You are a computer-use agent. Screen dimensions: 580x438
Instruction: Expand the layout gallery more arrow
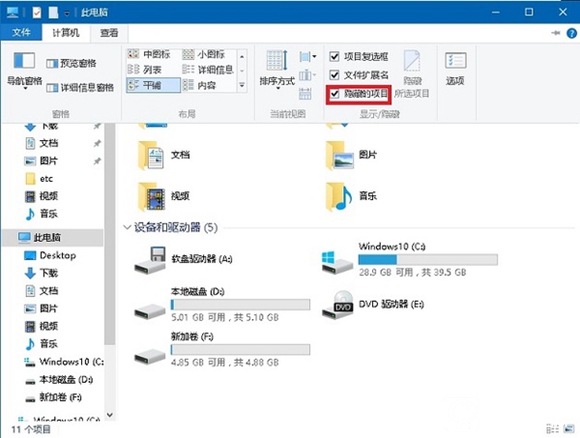pos(242,85)
